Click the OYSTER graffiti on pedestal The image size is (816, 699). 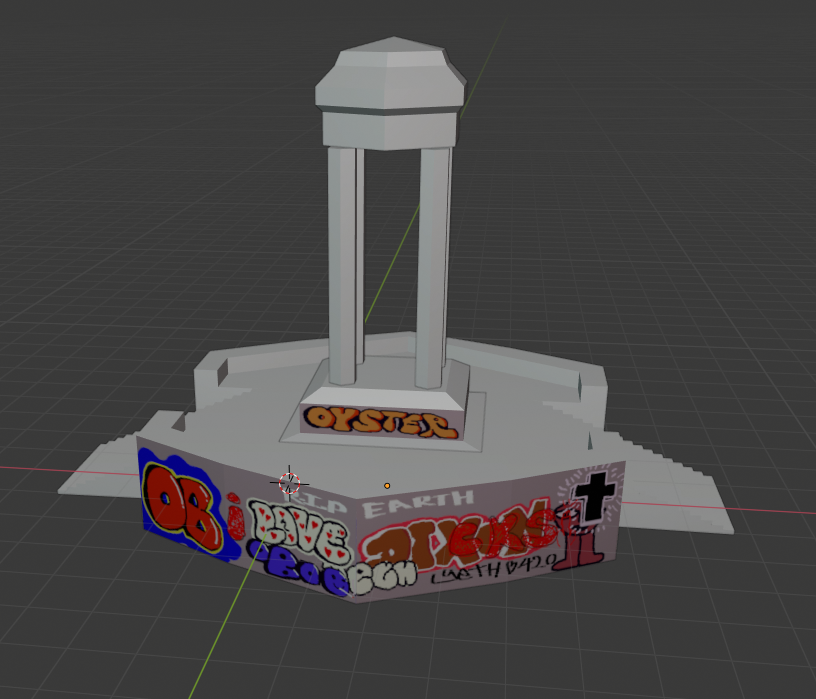click(381, 422)
